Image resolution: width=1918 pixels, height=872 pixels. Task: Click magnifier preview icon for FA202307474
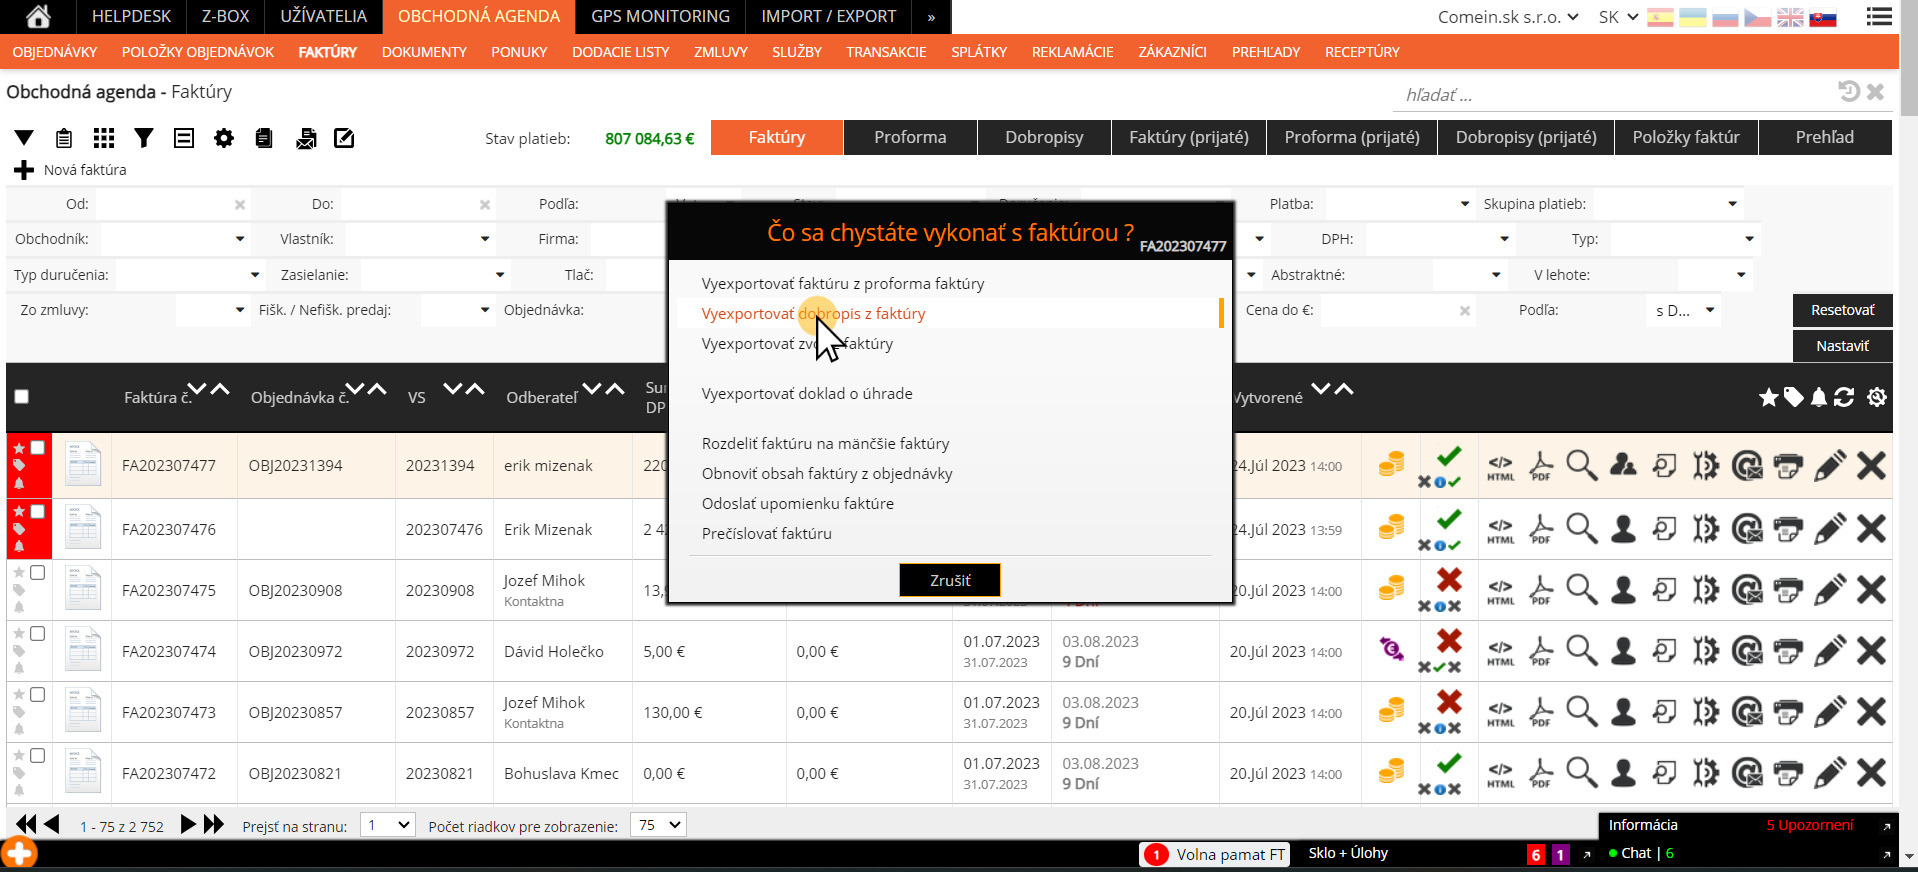click(x=1582, y=651)
